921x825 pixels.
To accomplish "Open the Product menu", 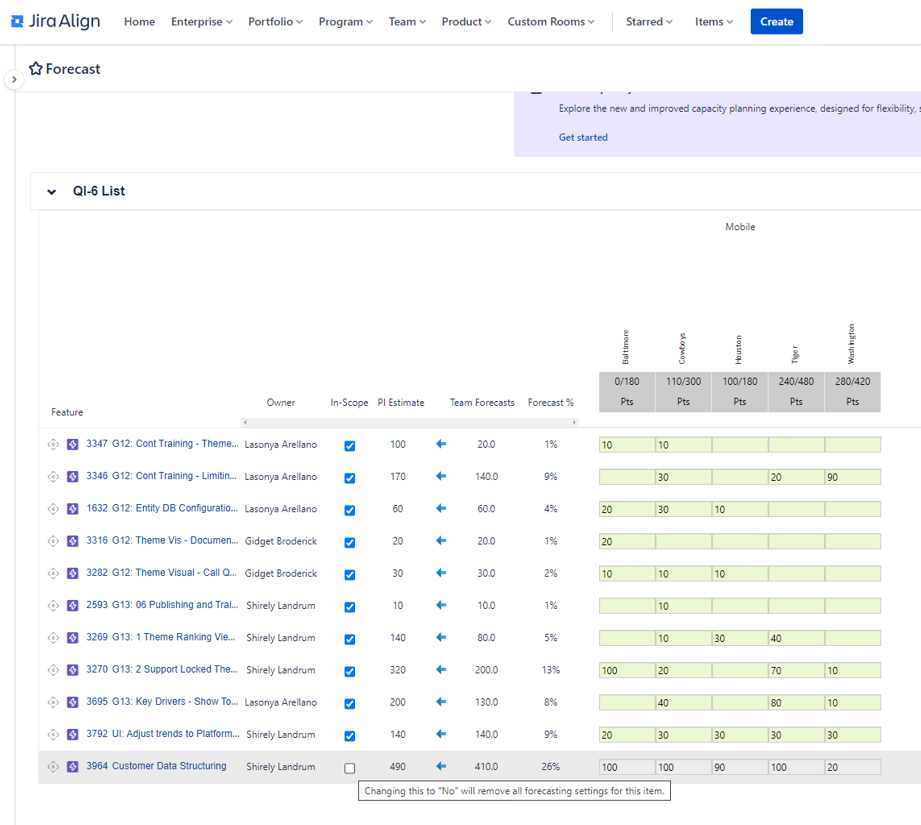I will (x=466, y=22).
